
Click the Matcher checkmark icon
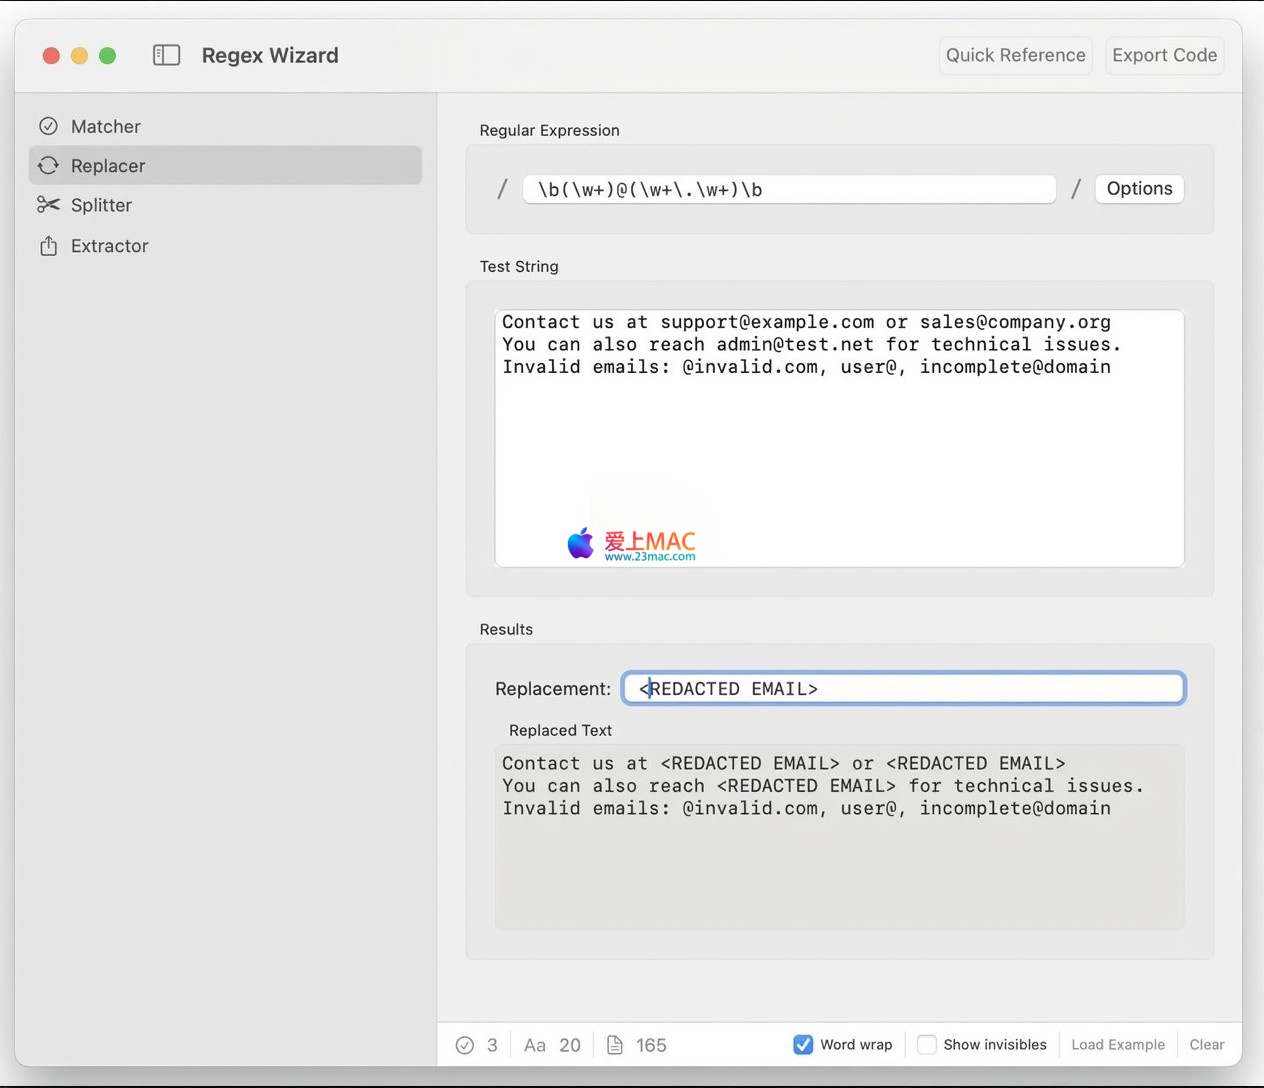tap(48, 126)
